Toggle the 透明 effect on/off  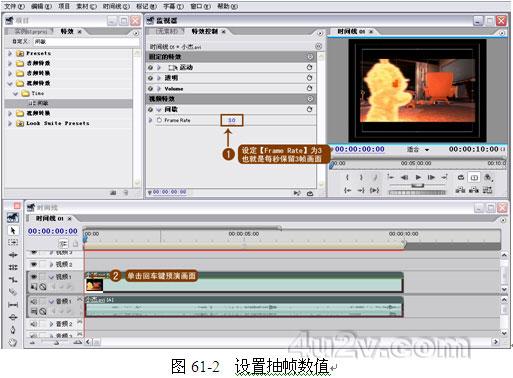click(x=150, y=78)
